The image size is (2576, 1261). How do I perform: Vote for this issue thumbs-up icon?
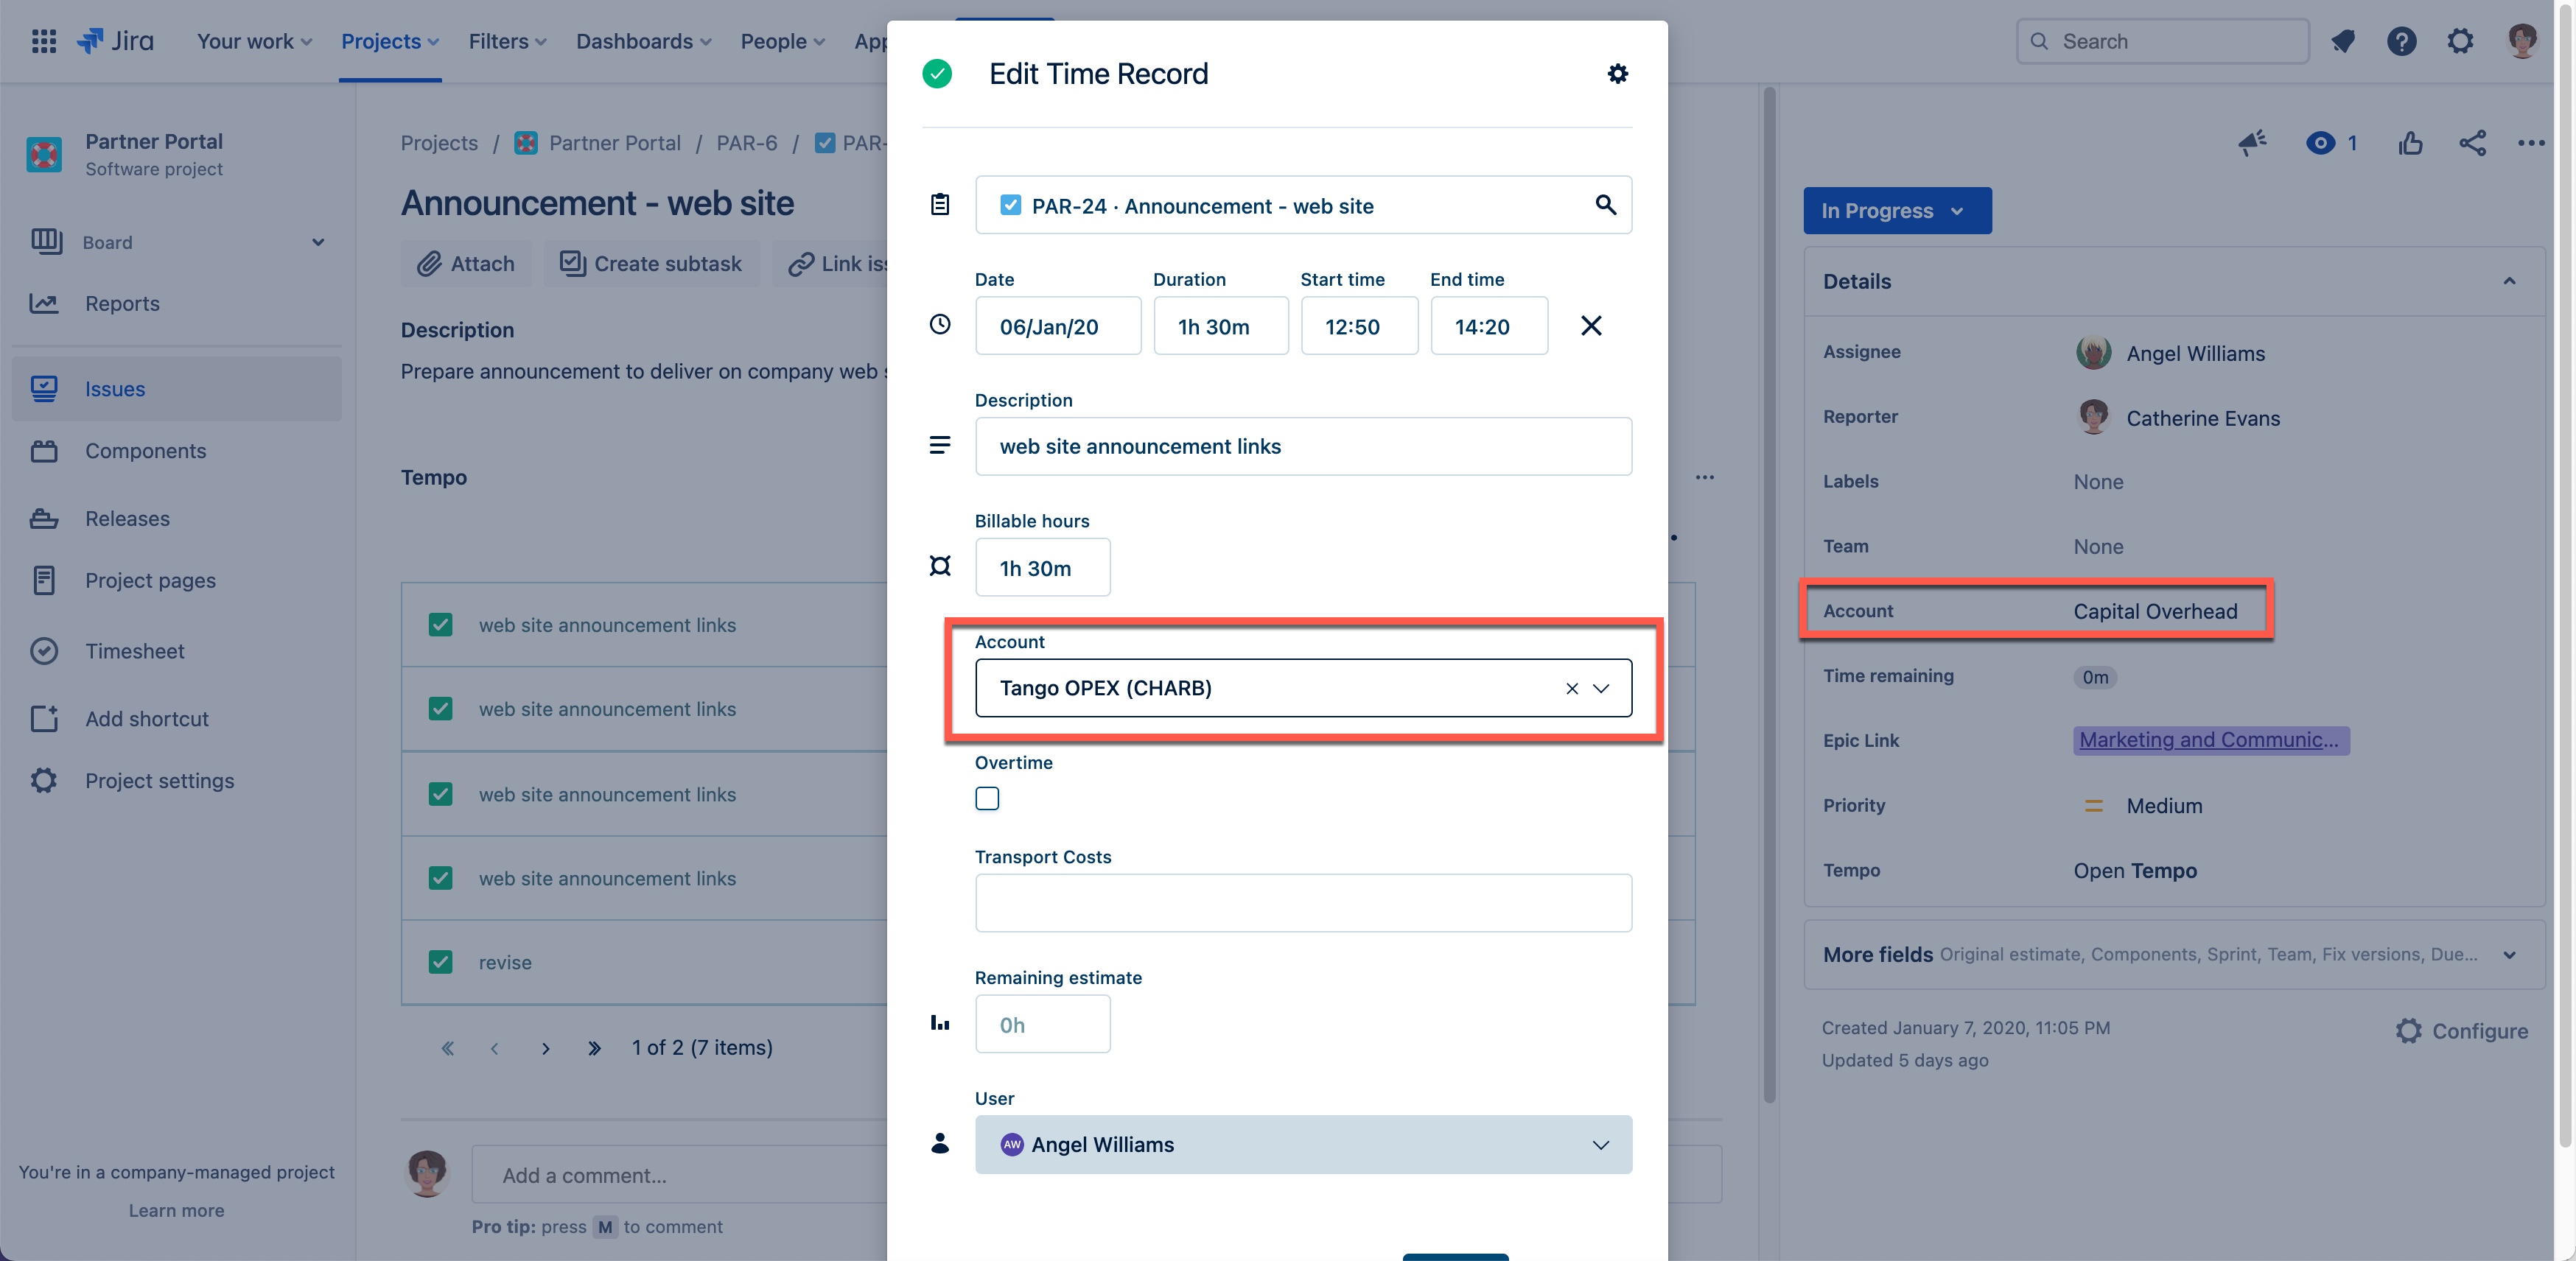pyautogui.click(x=2410, y=143)
